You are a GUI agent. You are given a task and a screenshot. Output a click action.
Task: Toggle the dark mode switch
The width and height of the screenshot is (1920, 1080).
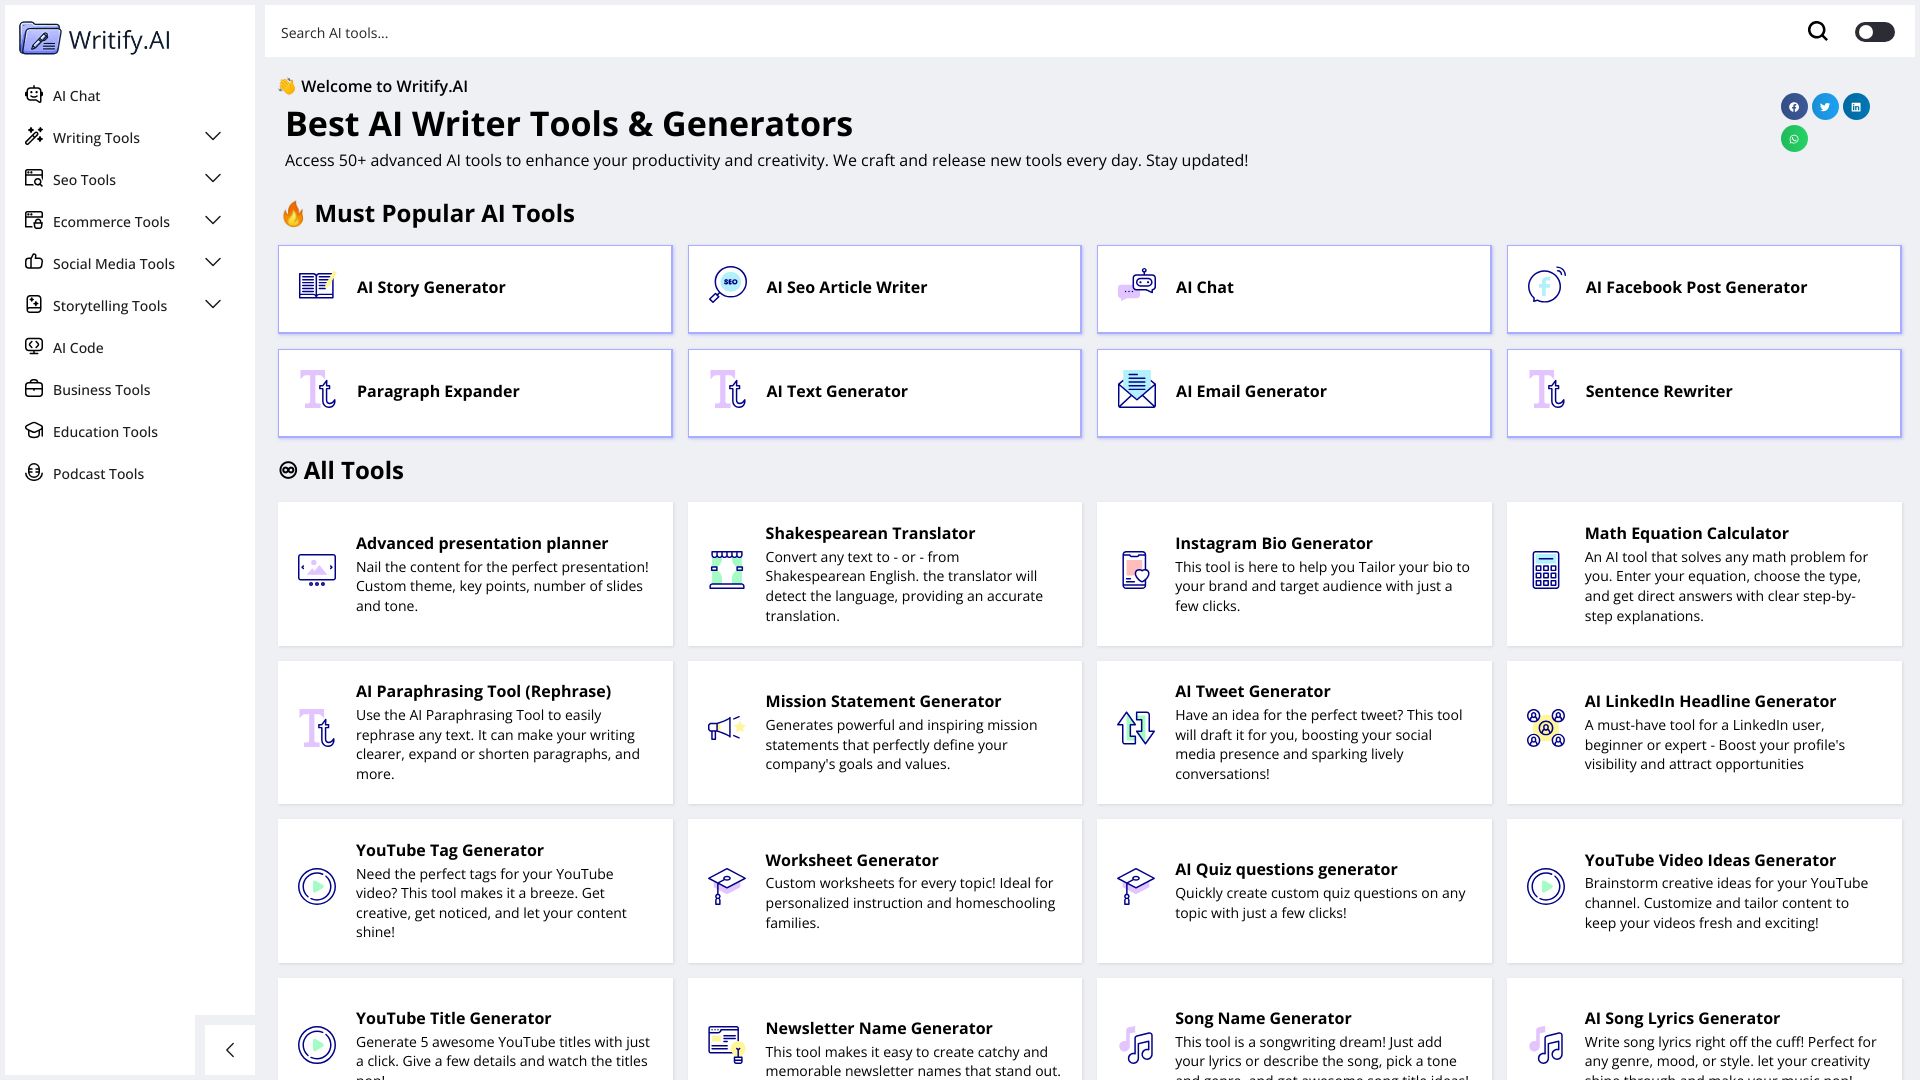[1874, 32]
